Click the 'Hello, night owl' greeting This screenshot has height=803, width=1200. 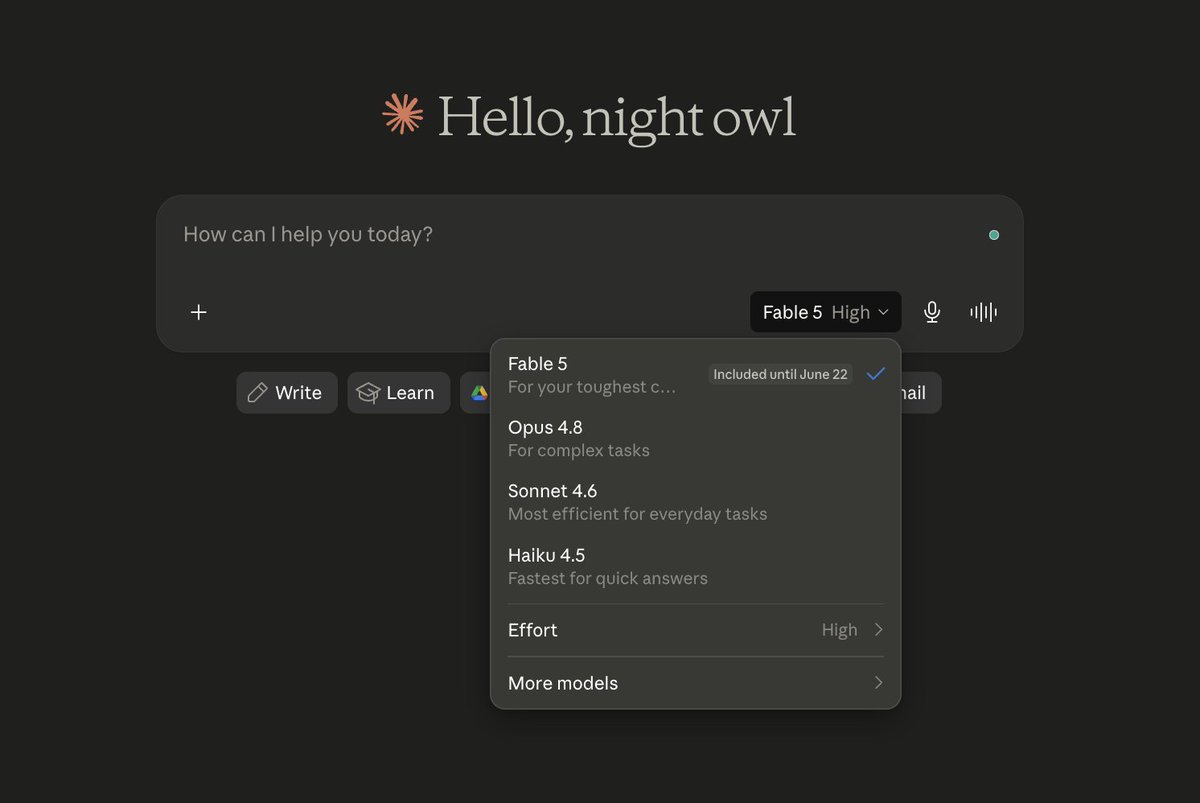click(616, 117)
